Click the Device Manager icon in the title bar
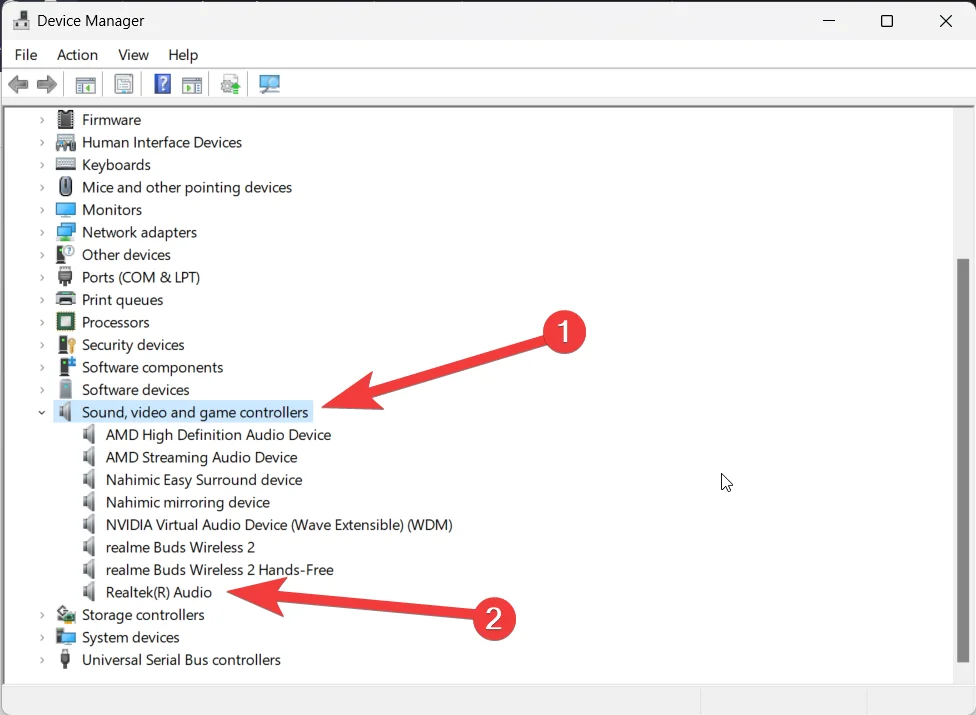 (21, 21)
